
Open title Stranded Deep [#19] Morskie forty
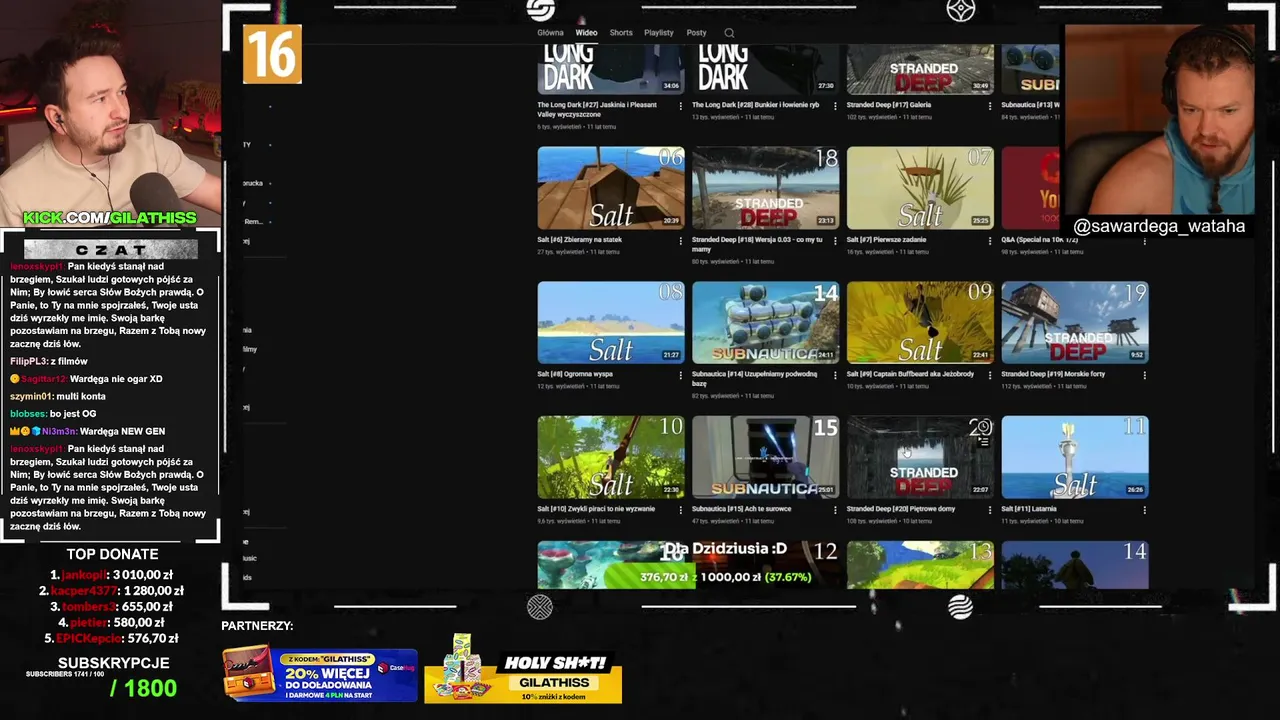1053,374
